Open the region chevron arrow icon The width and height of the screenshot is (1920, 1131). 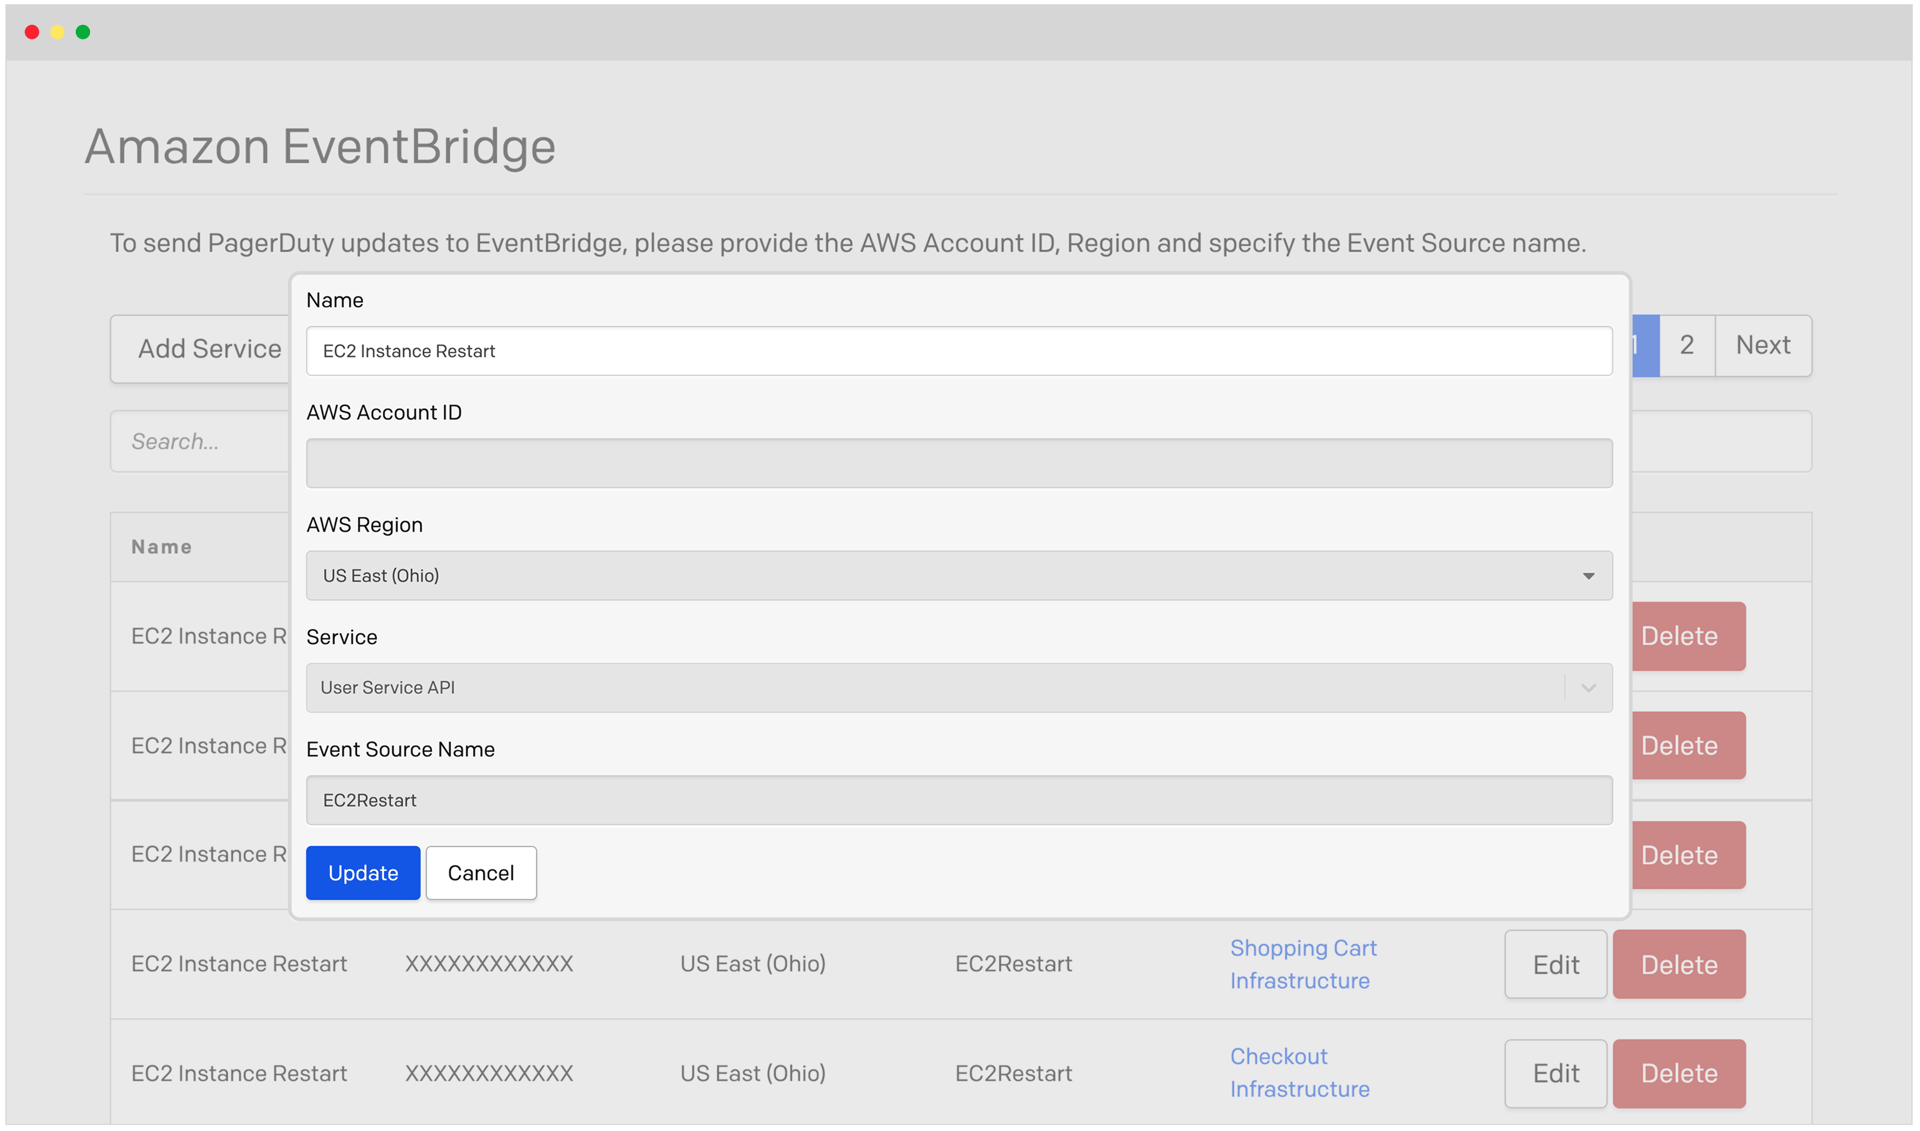(x=1589, y=575)
